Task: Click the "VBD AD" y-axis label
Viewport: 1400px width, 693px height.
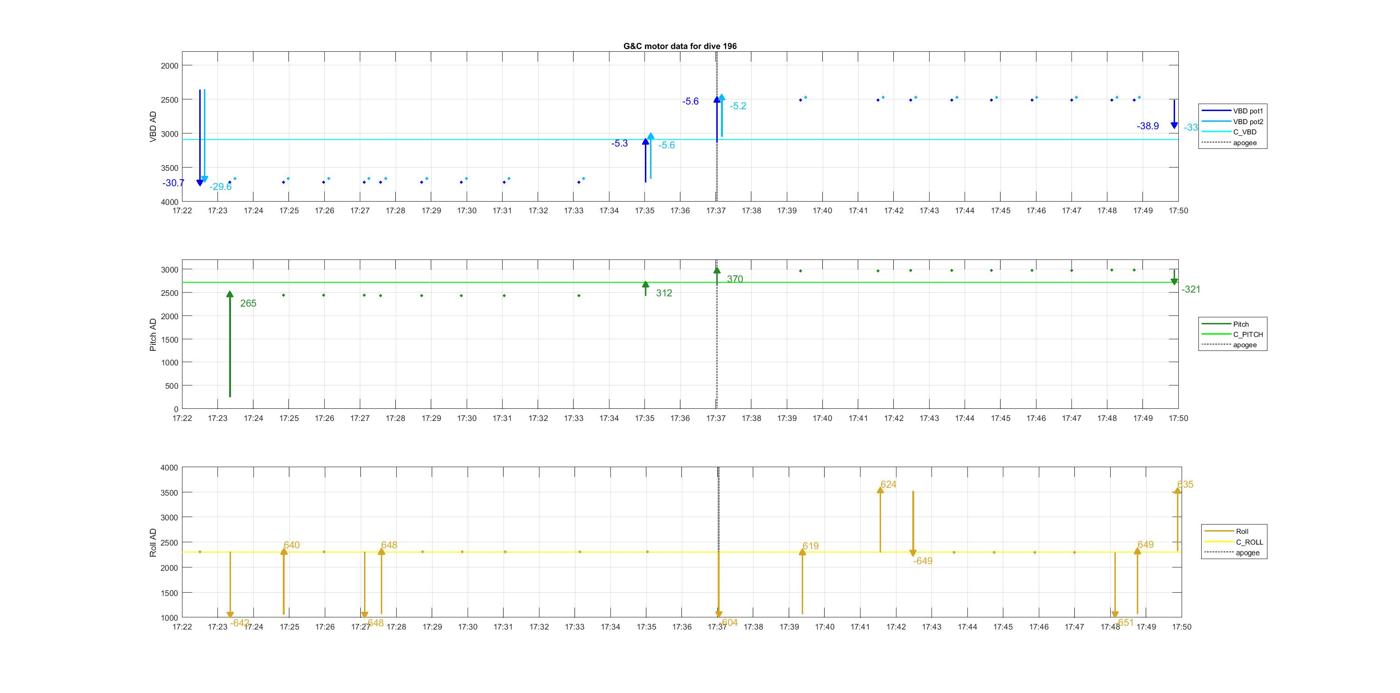Action: [153, 126]
